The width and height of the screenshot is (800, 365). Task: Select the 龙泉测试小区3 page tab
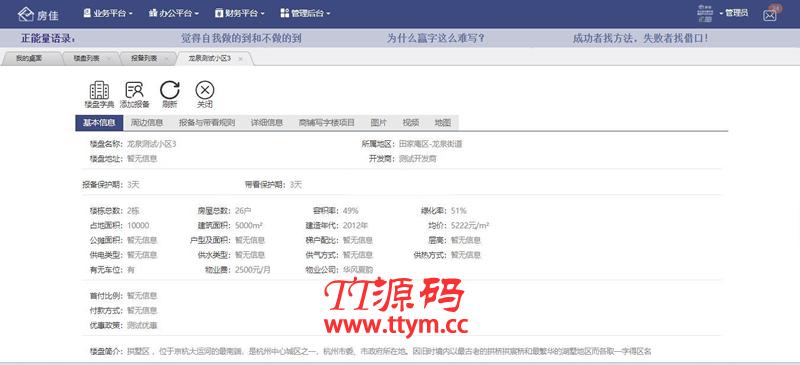210,59
